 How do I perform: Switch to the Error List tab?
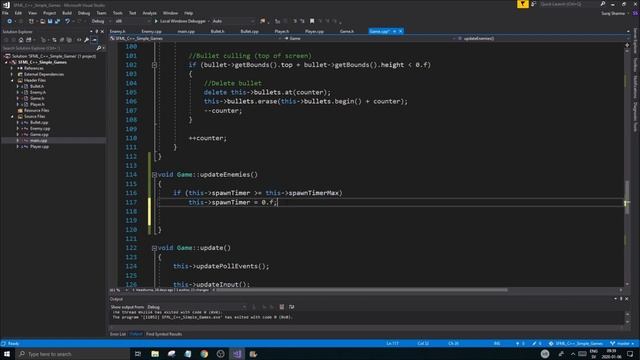point(118,334)
